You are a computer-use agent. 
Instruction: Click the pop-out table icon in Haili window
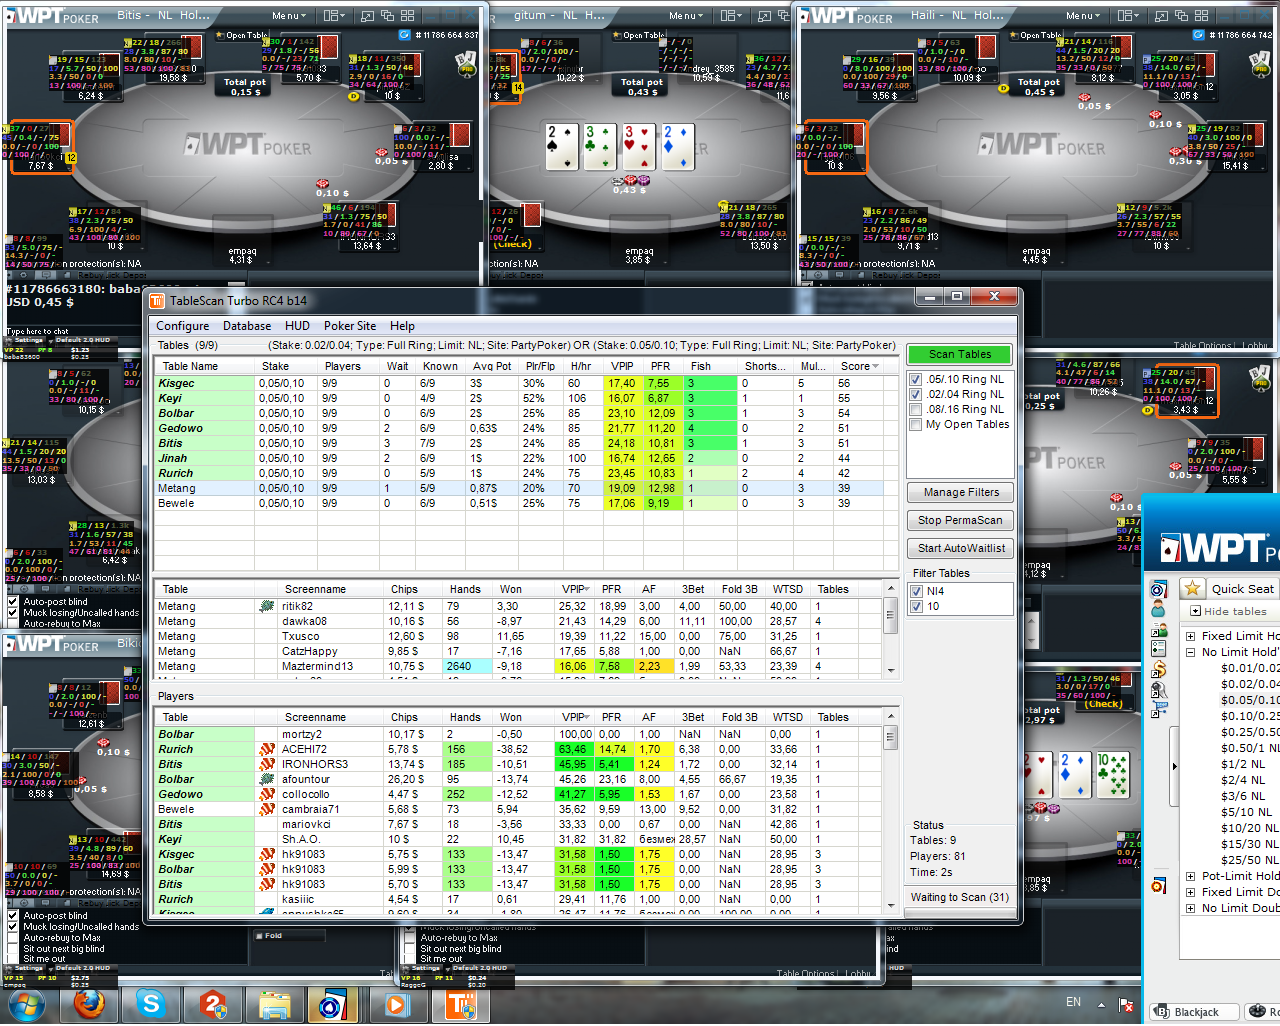click(x=1161, y=16)
